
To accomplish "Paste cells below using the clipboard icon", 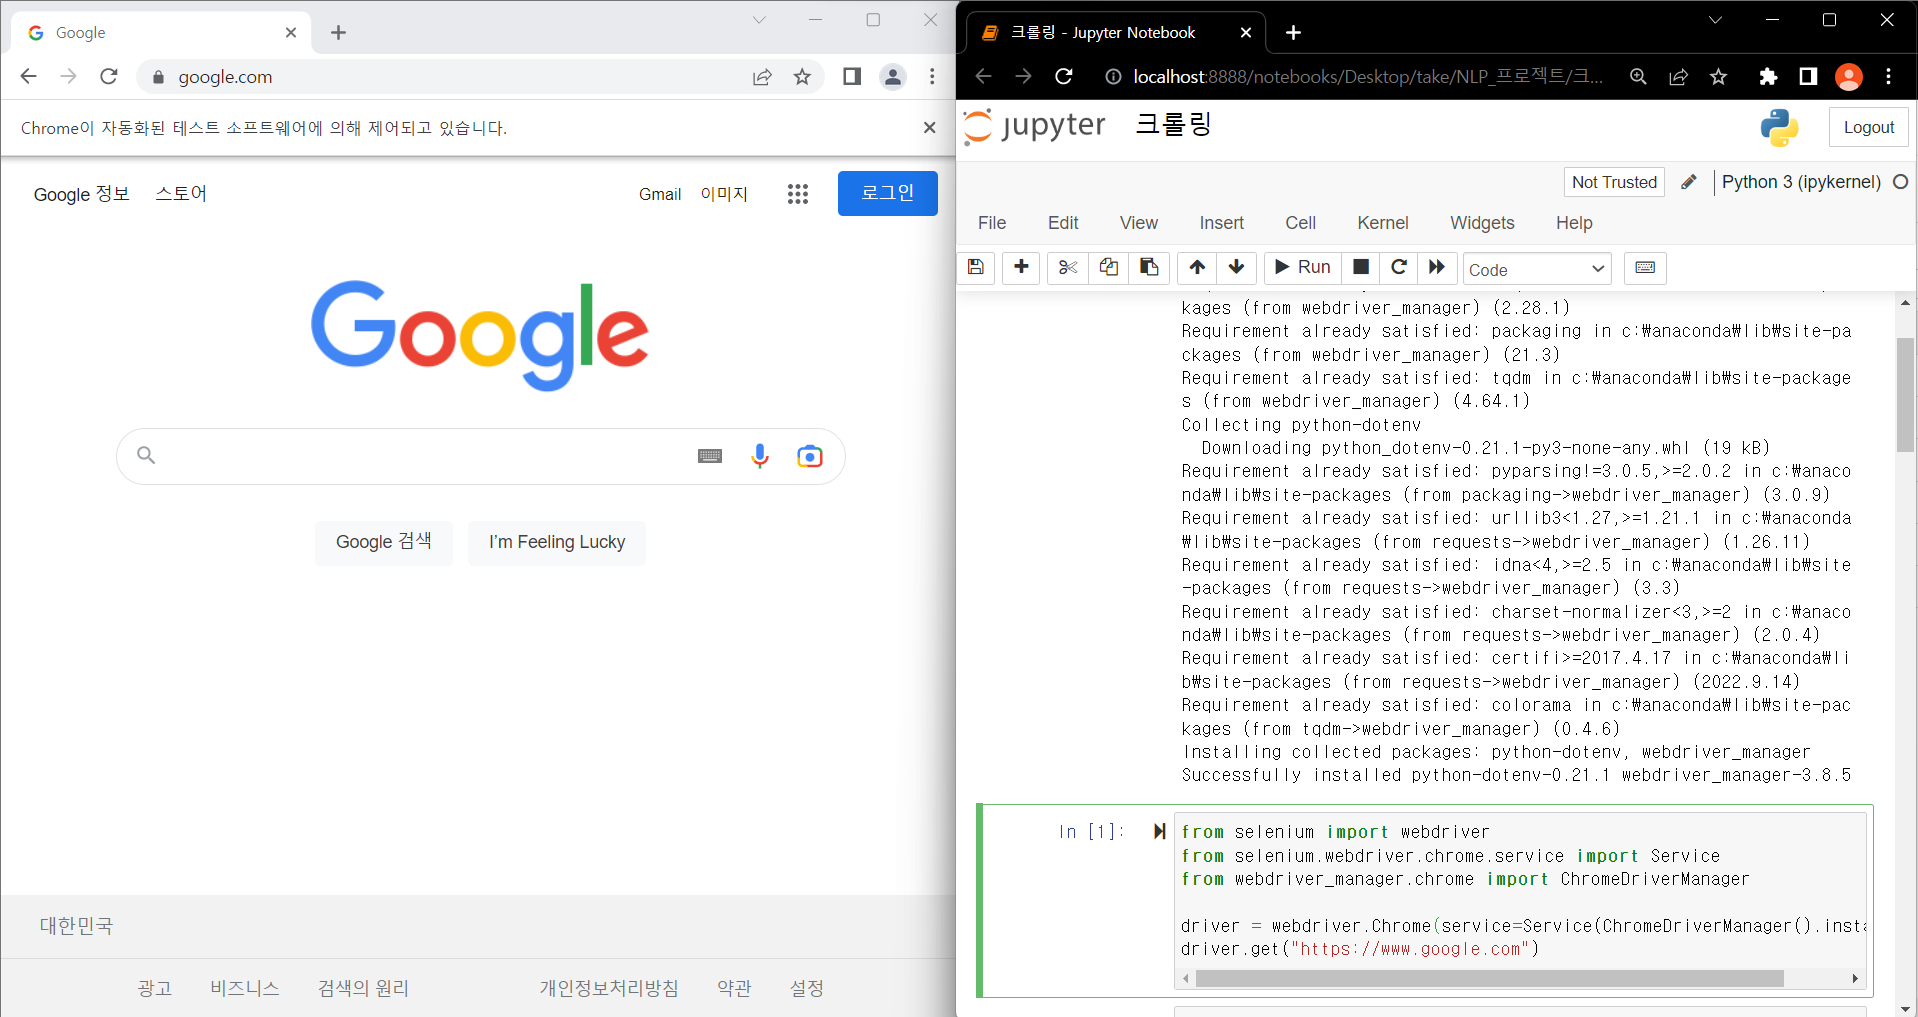I will (1149, 268).
